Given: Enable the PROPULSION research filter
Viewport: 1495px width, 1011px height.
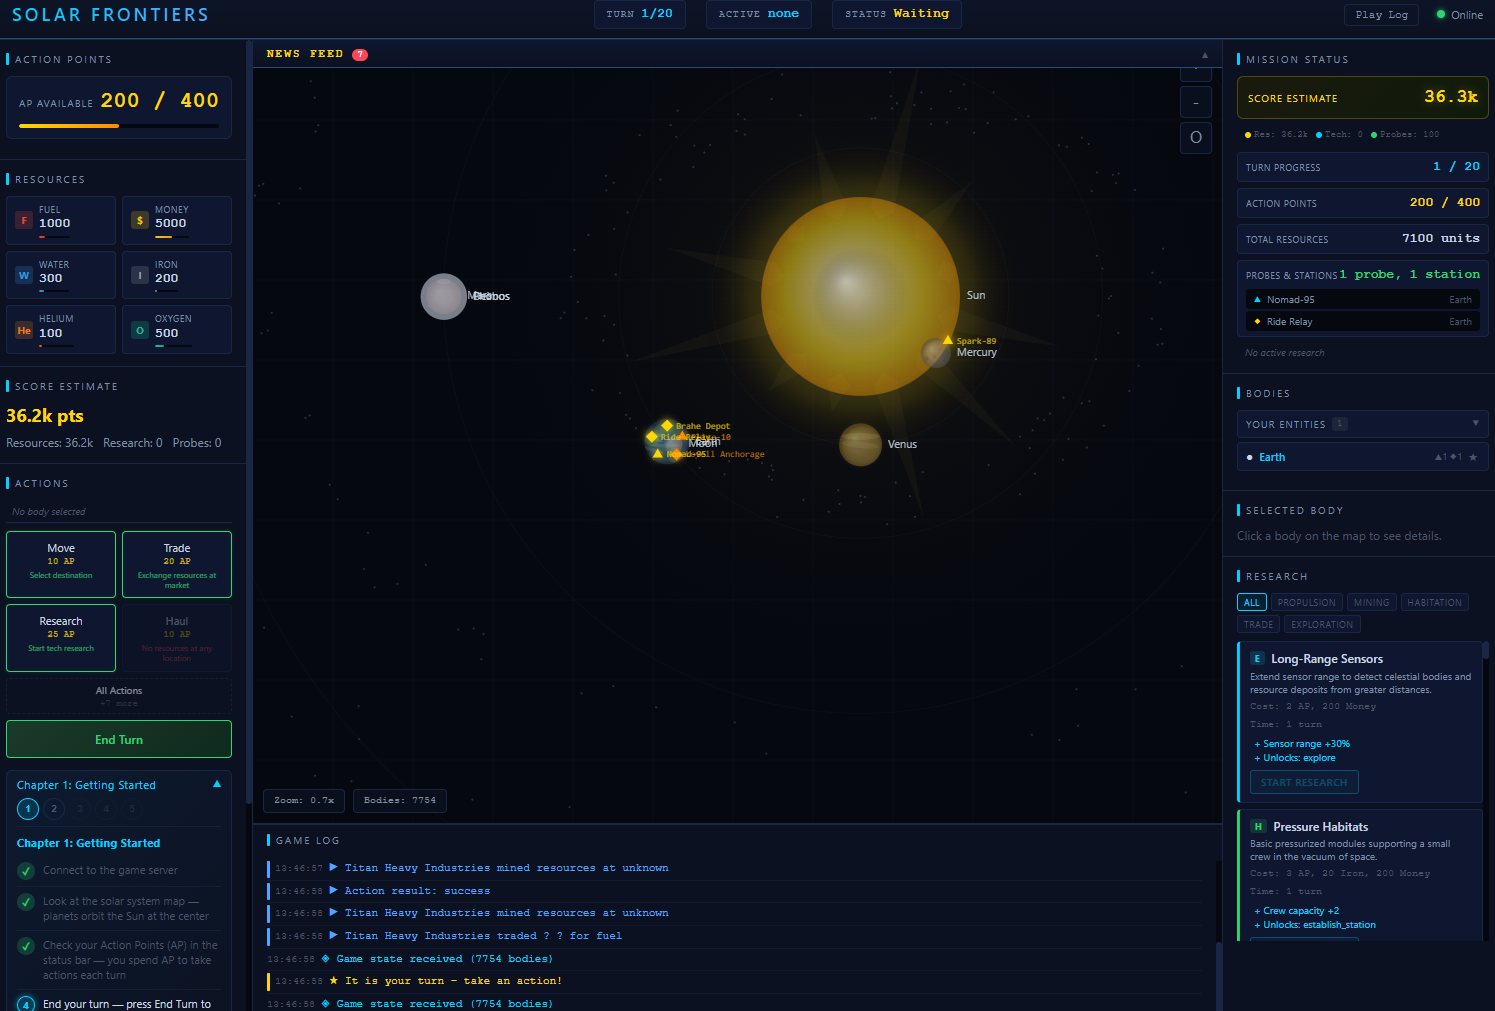Looking at the screenshot, I should 1306,601.
